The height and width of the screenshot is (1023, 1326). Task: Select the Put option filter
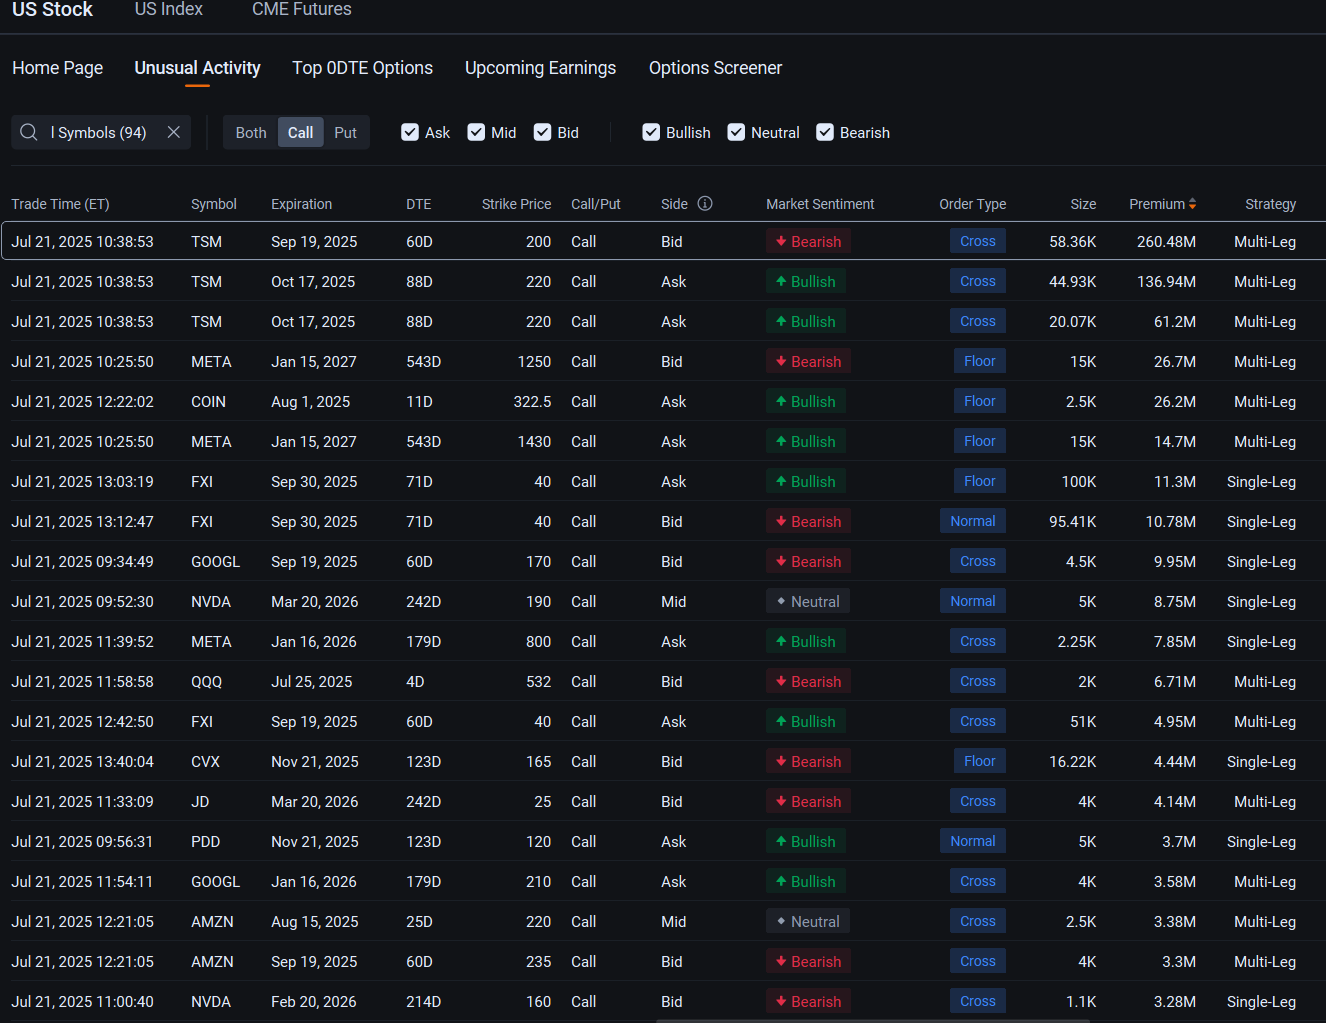[x=345, y=132]
